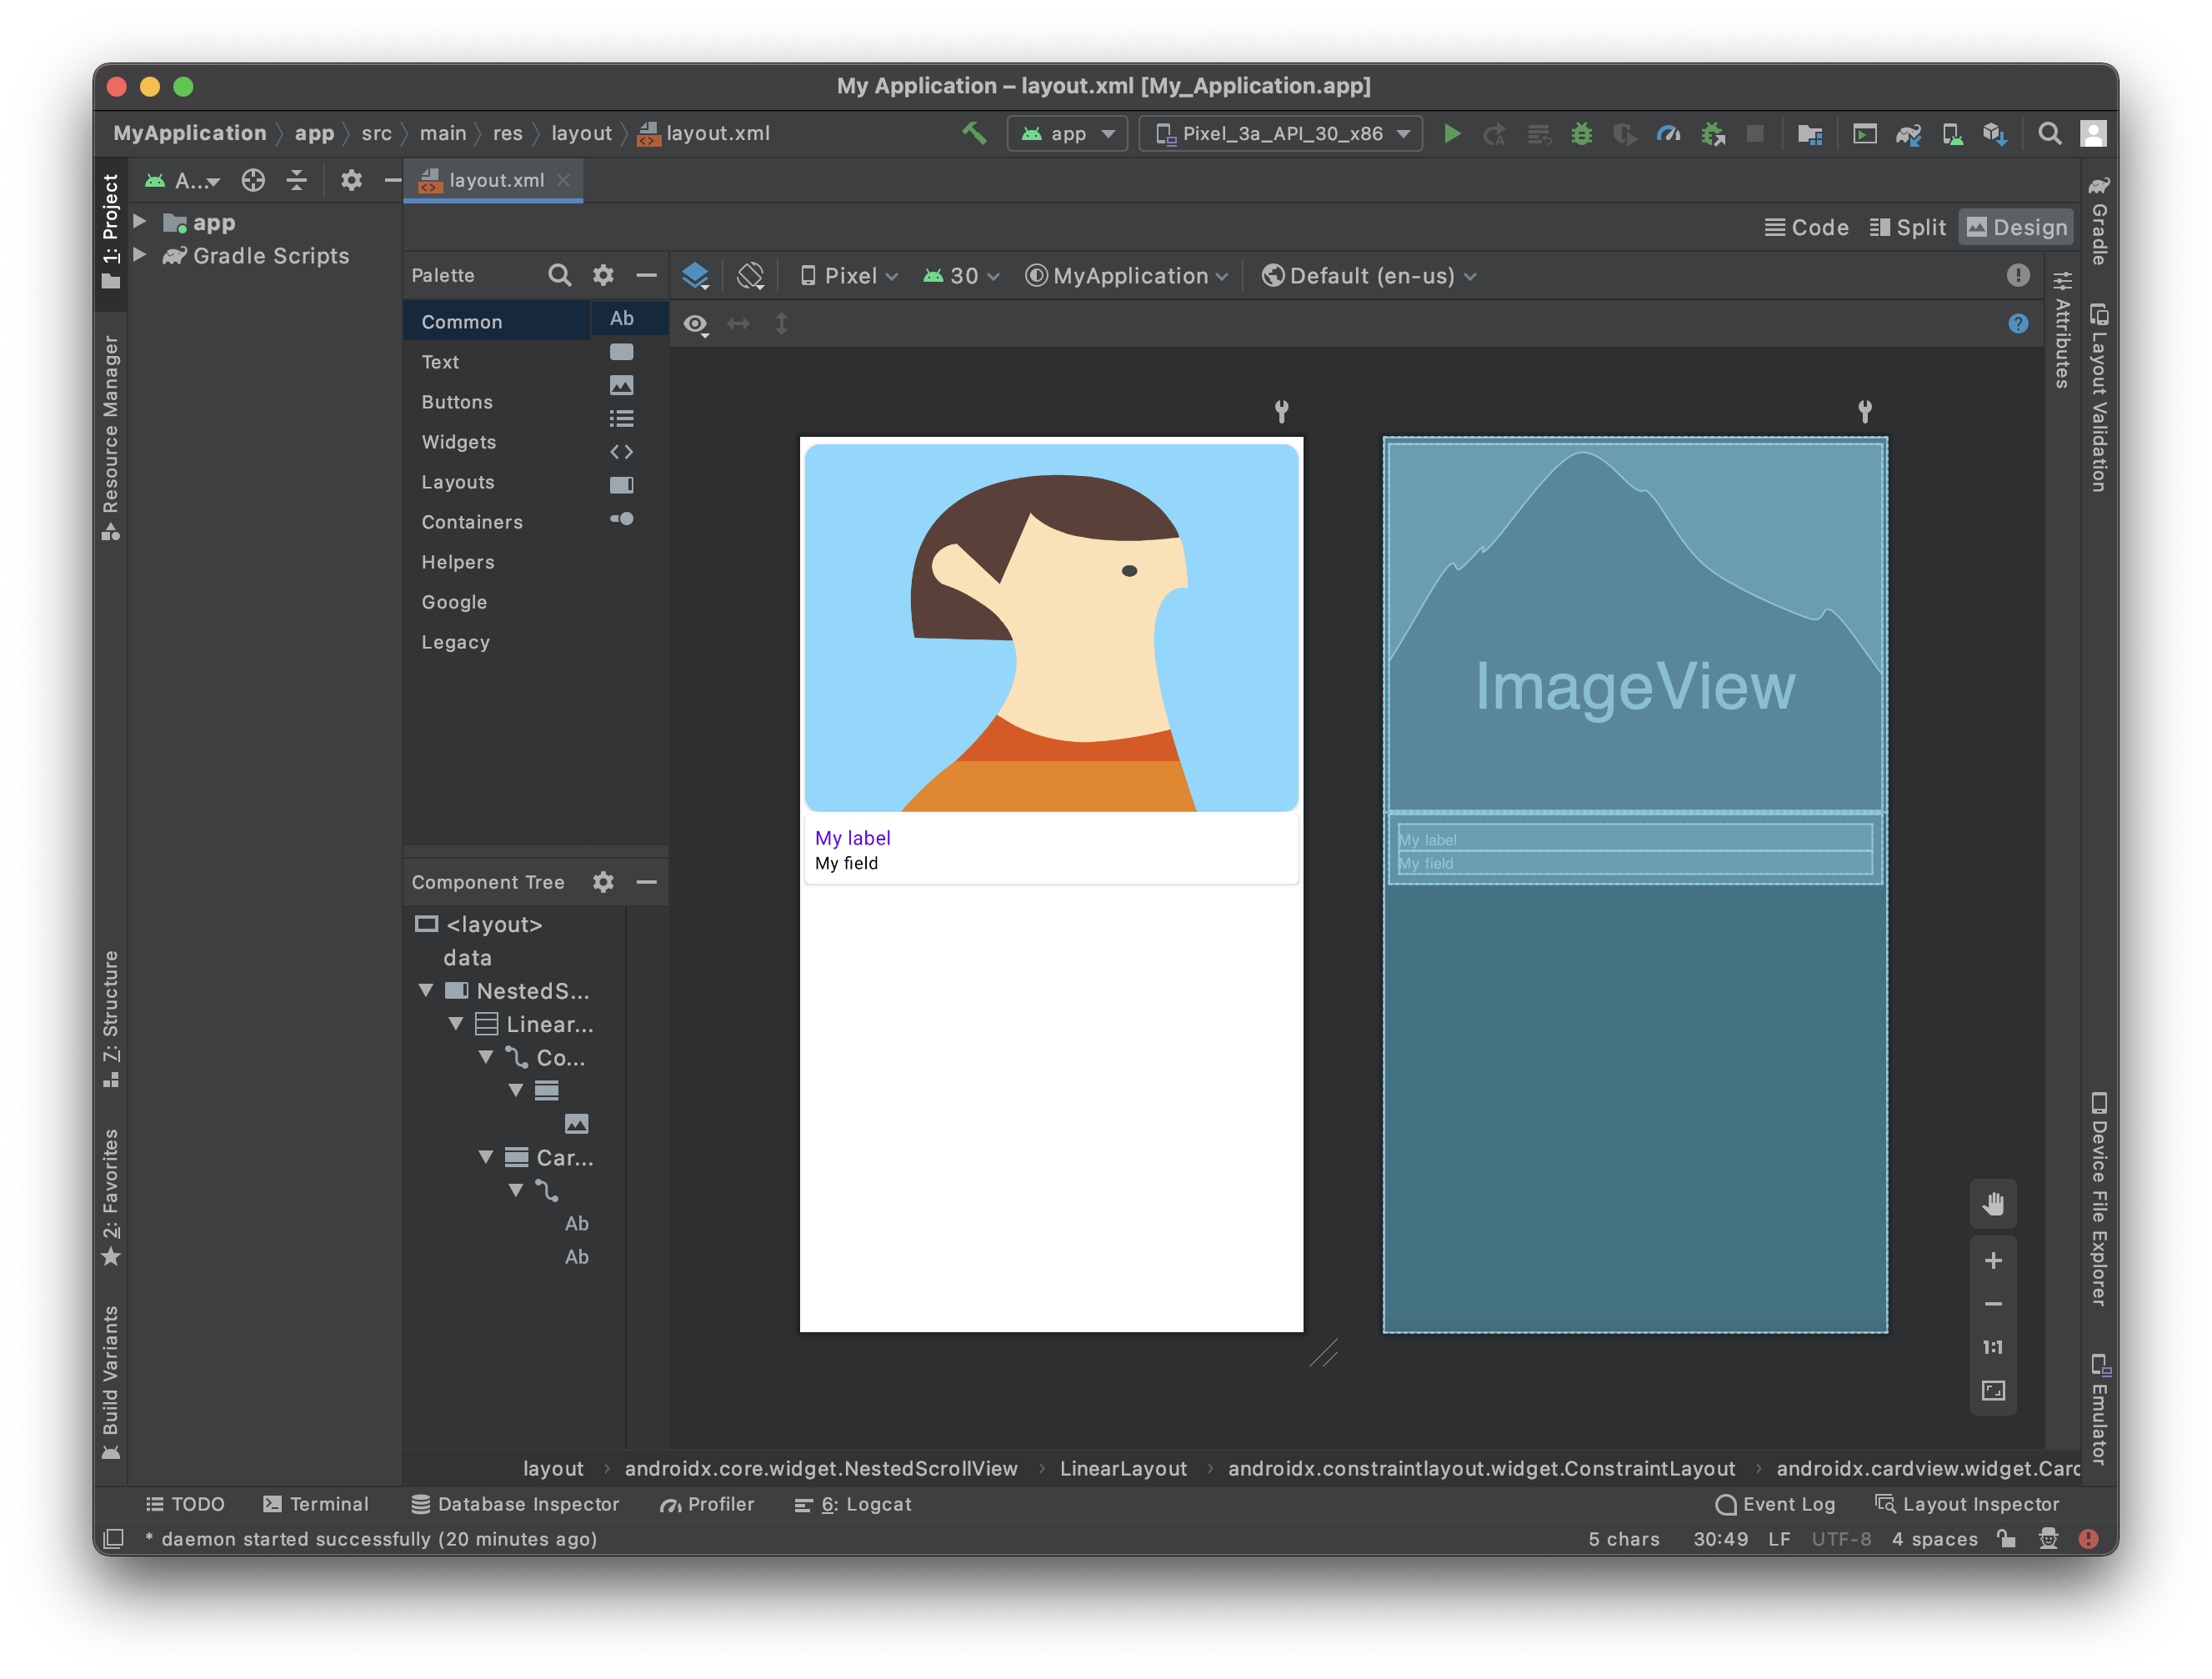
Task: Toggle the Attributes side panel
Action: [2063, 329]
